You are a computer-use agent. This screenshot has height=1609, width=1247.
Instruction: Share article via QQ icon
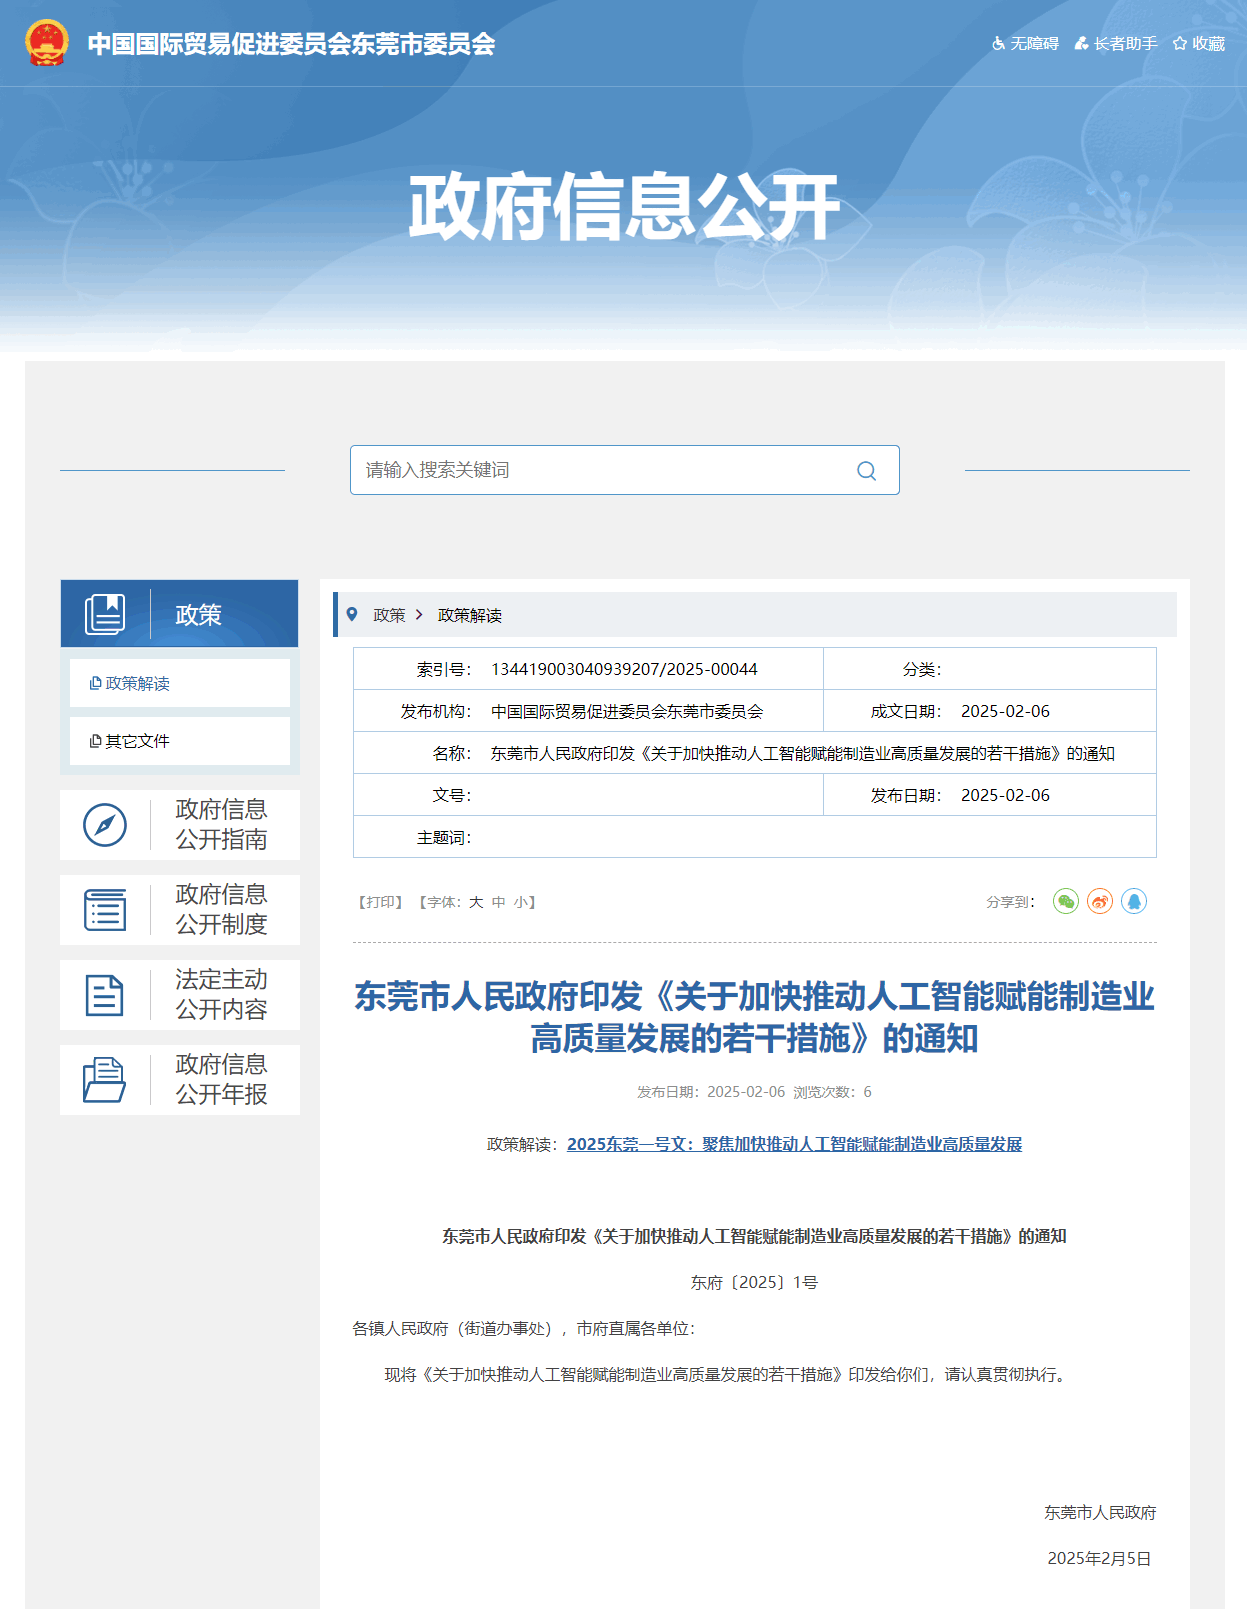click(1134, 901)
